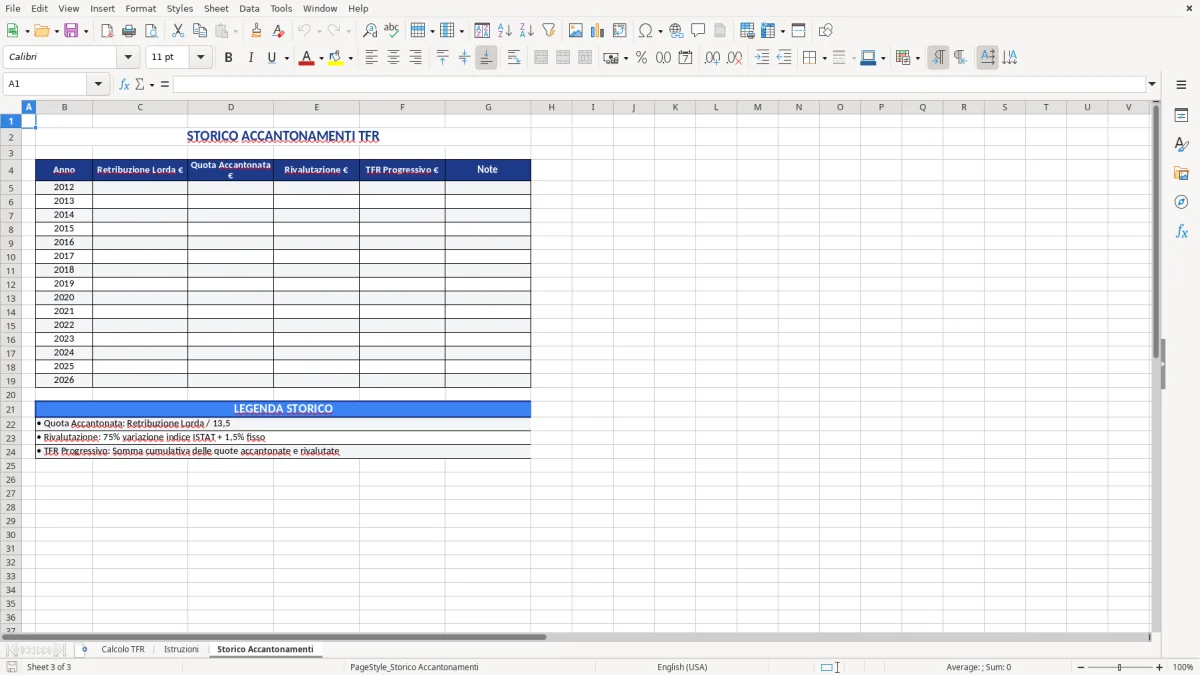Viewport: 1200px width, 675px height.
Task: Click Format as Date icon
Action: (685, 58)
